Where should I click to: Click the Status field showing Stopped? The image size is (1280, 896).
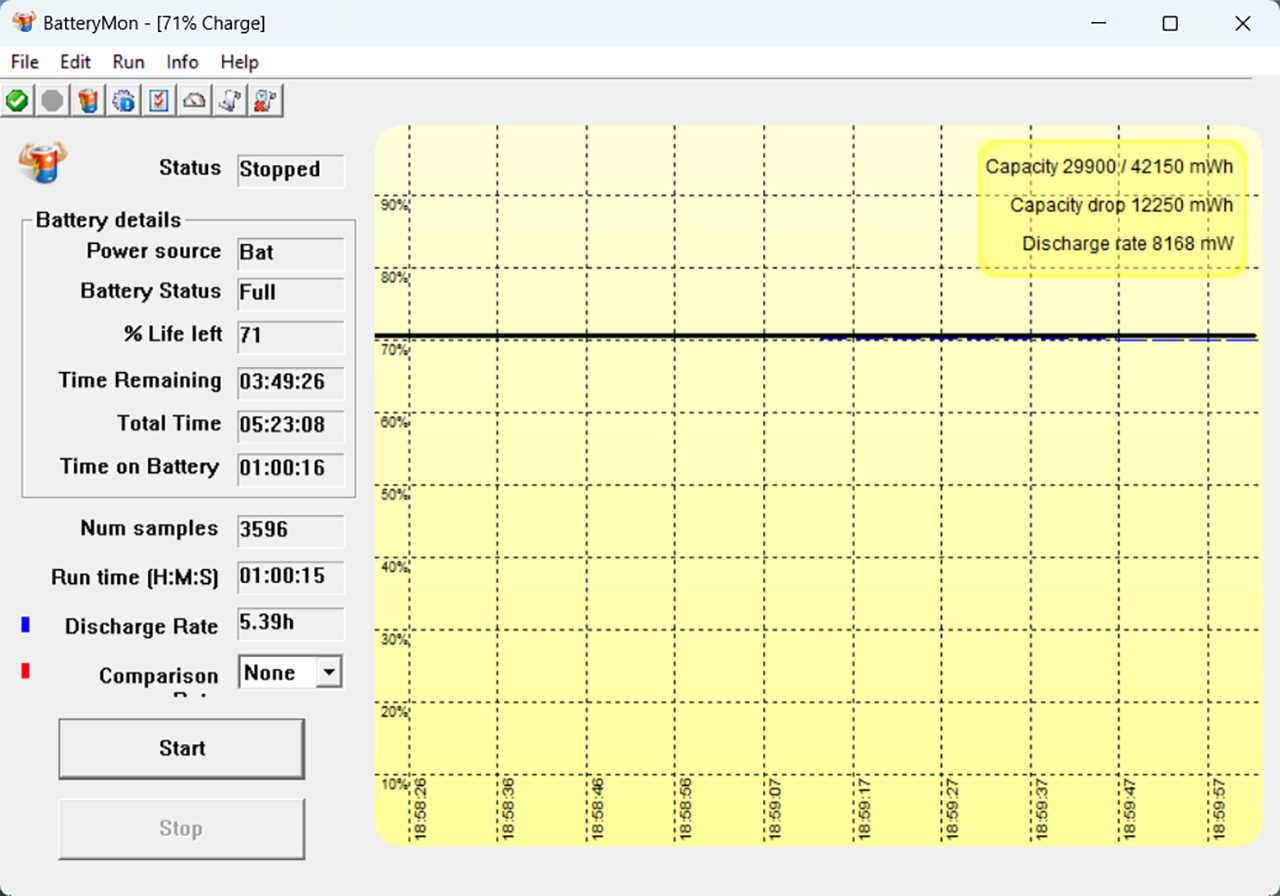click(x=290, y=170)
